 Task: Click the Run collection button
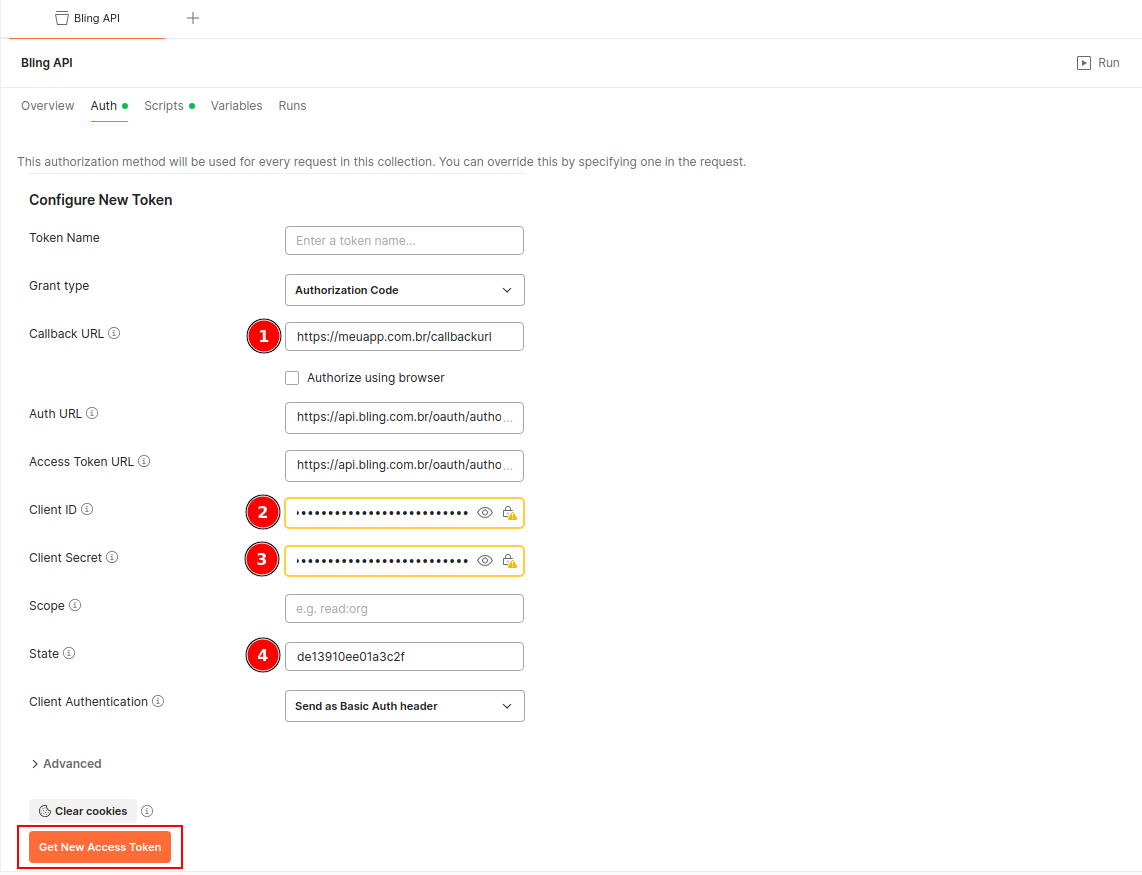coord(1098,63)
